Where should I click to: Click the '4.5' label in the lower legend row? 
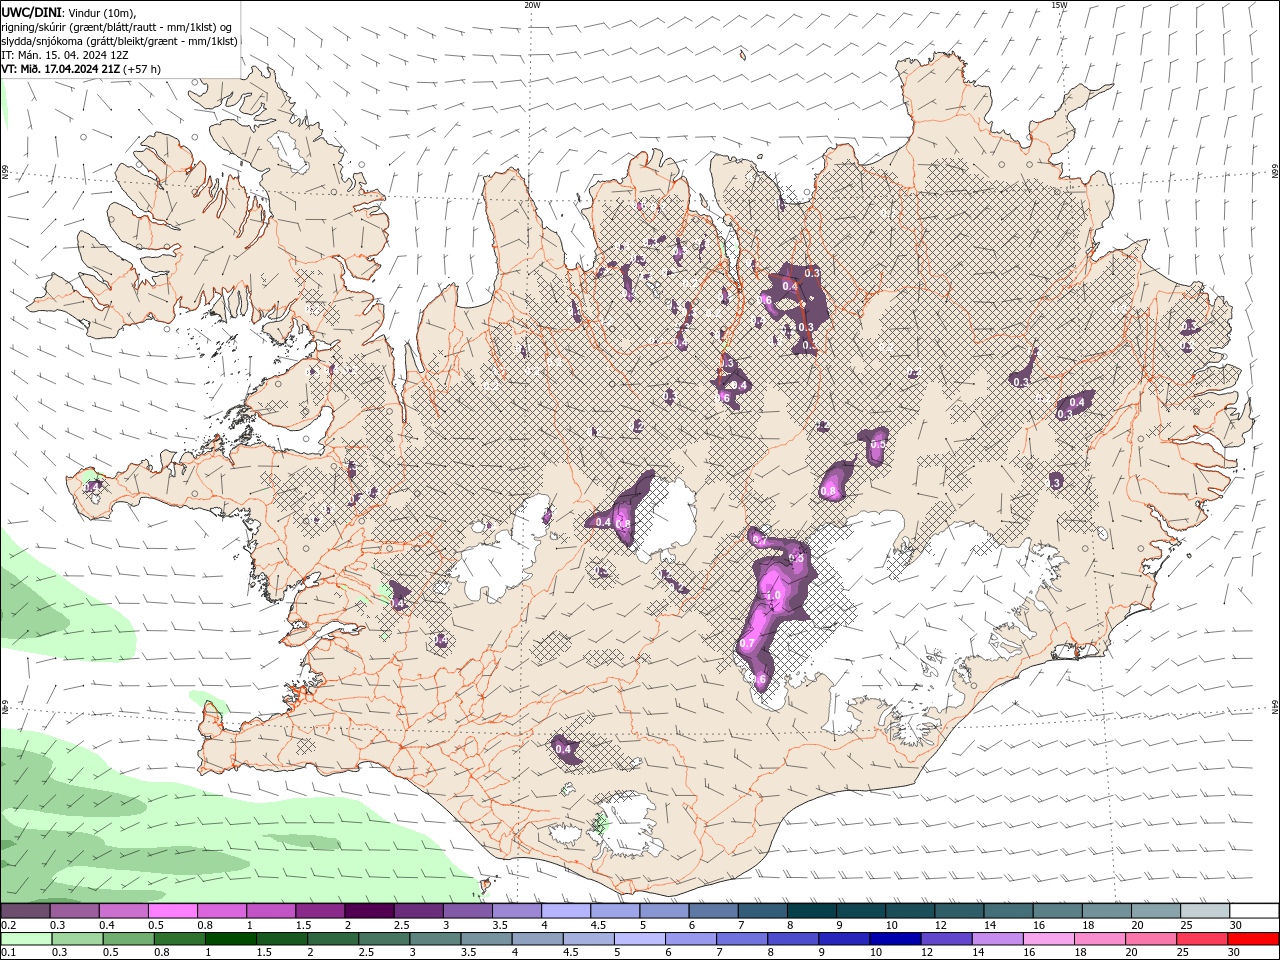click(x=570, y=953)
